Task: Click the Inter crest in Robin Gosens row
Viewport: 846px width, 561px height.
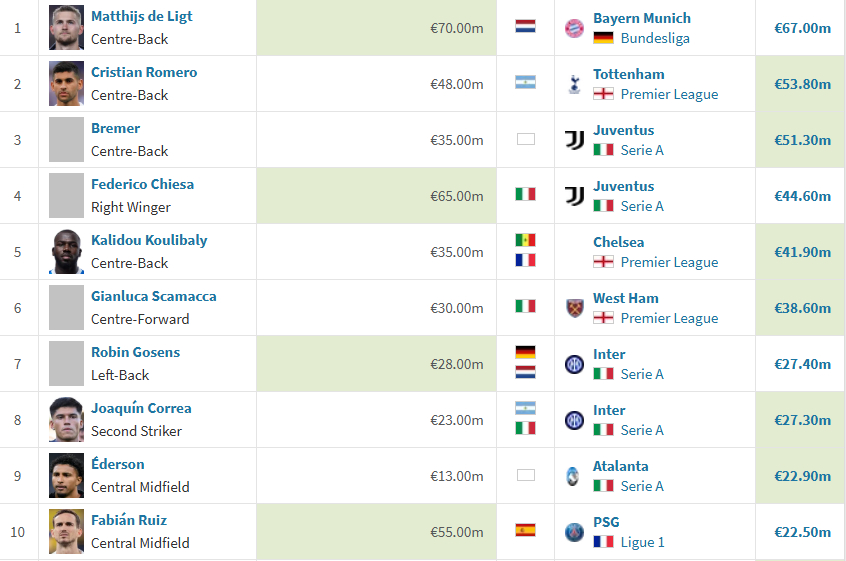Action: 574,364
